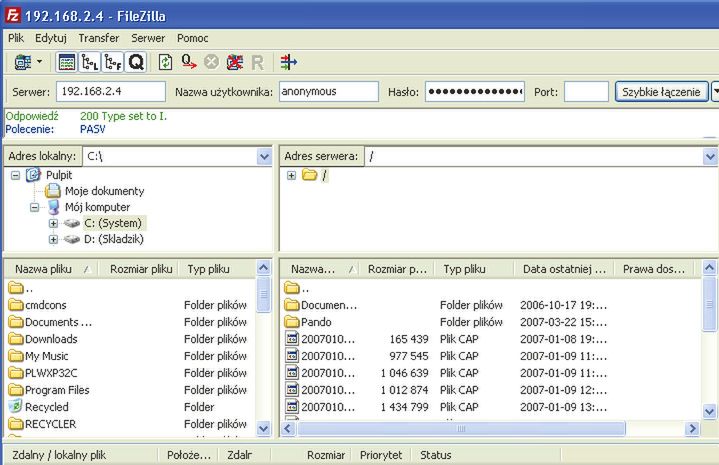The height and width of the screenshot is (465, 719).
Task: Click local file list scroll down arrow
Action: [x=264, y=429]
